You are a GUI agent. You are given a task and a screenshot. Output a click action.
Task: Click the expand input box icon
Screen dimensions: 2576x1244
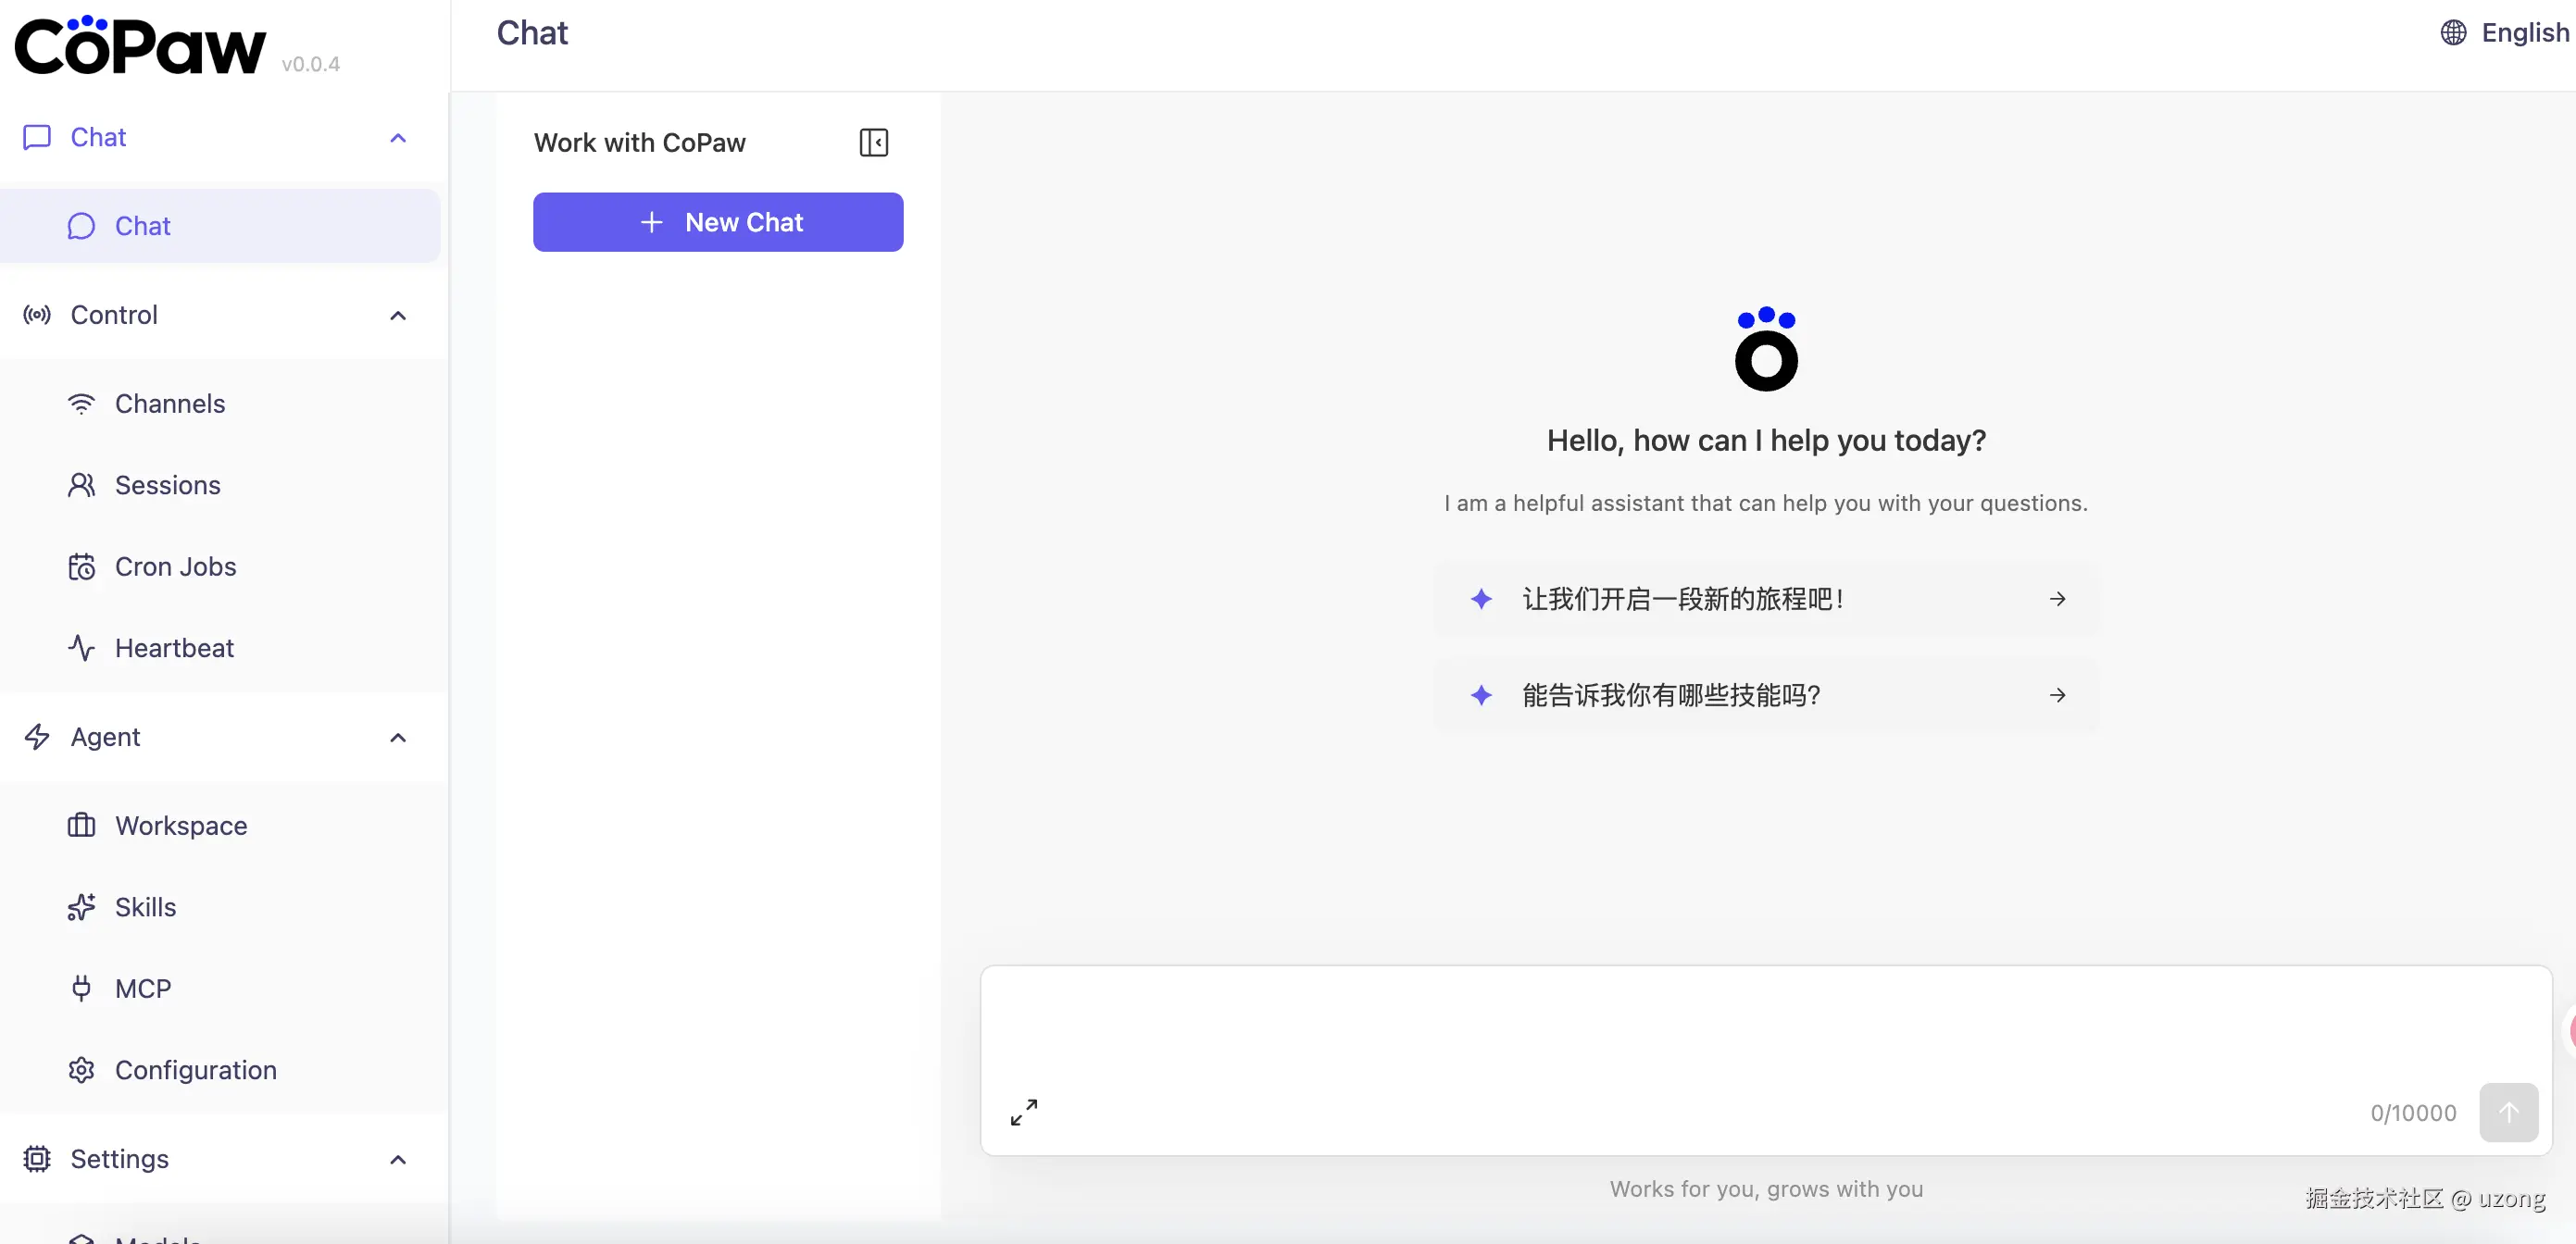point(1023,1112)
